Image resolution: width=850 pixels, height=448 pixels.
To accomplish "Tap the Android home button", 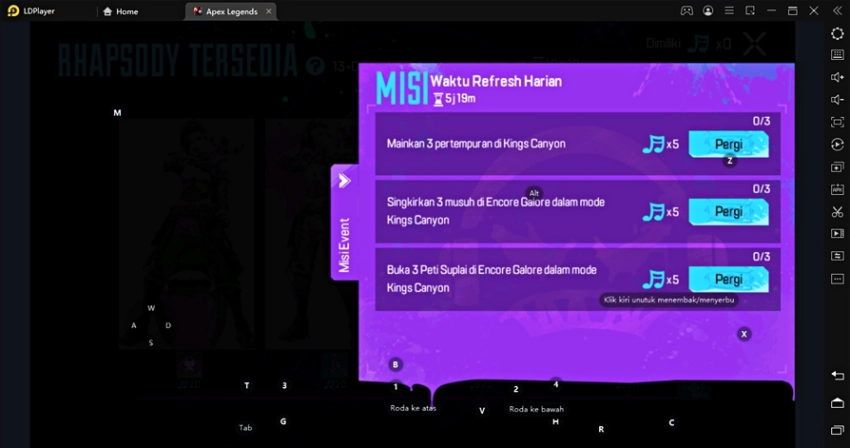I will coord(837,402).
